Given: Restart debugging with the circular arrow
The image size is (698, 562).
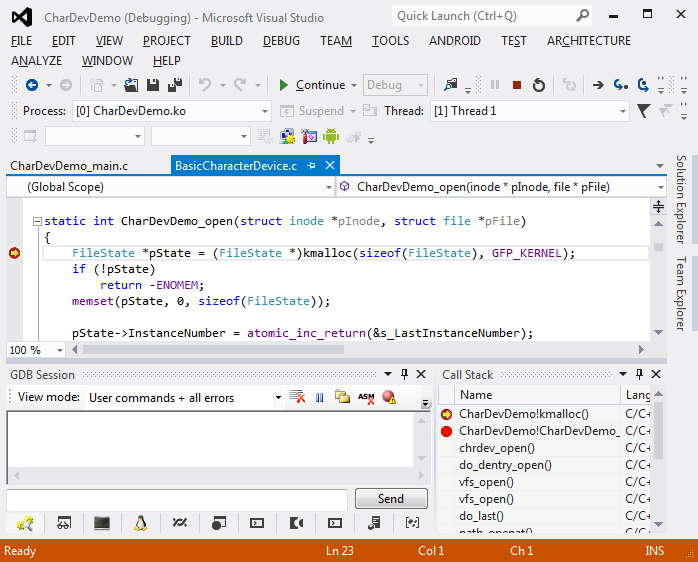Looking at the screenshot, I should [x=539, y=85].
